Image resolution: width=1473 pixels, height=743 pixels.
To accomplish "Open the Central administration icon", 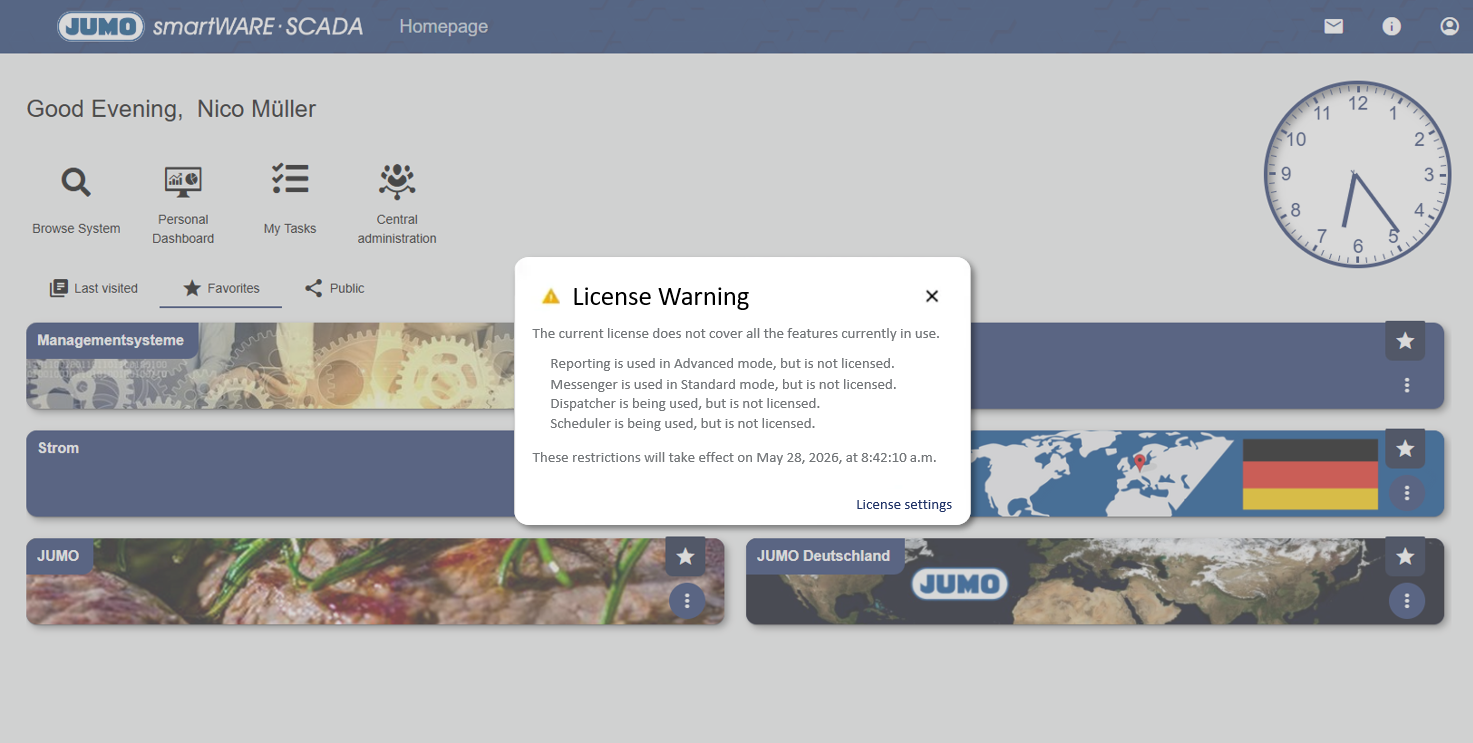I will click(397, 181).
